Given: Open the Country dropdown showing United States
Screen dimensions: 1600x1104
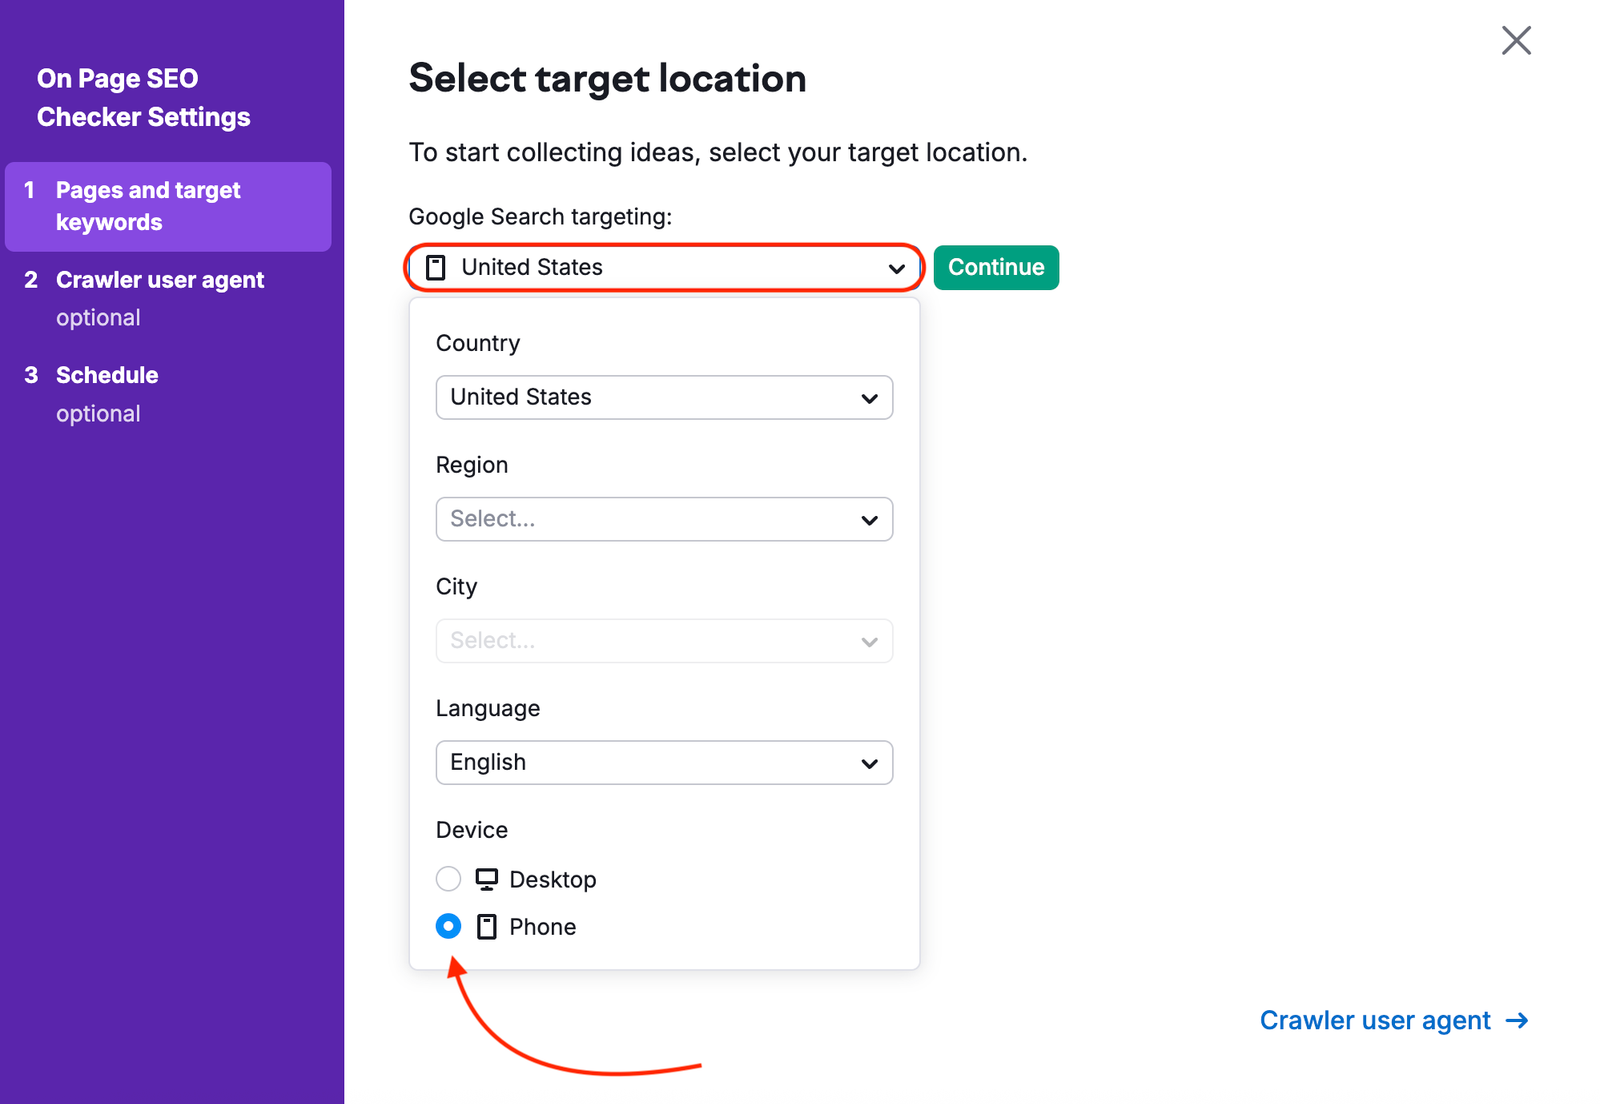Looking at the screenshot, I should pyautogui.click(x=663, y=397).
